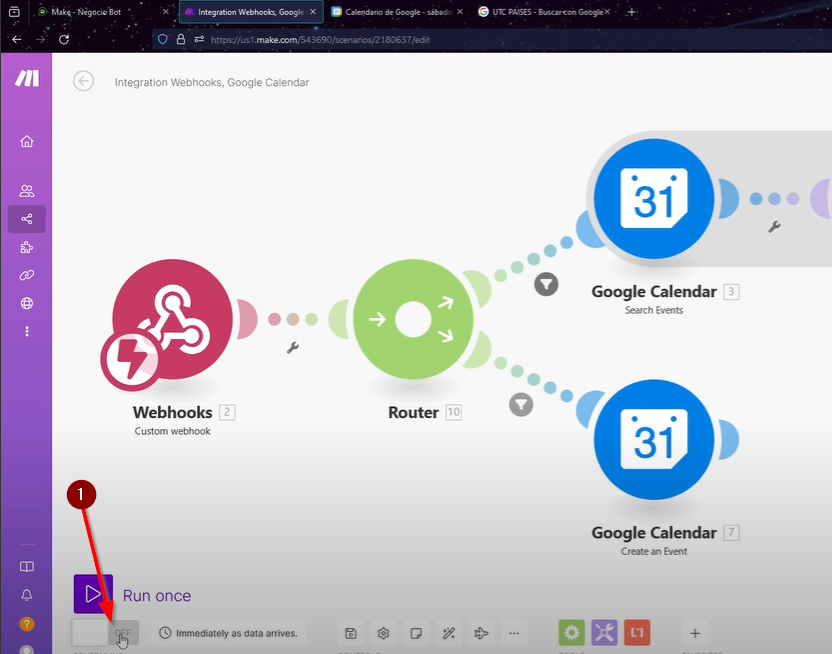Select the green Router module
The image size is (832, 654).
click(413, 319)
